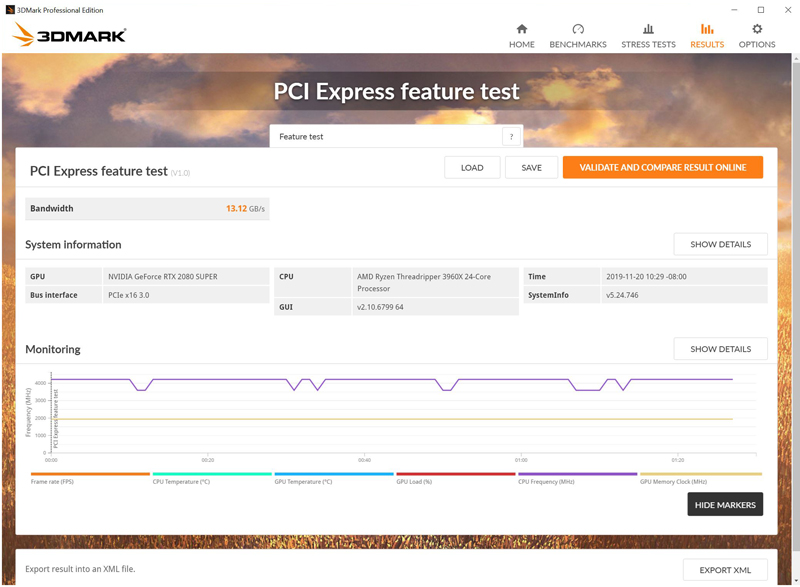Viewport: 800px width, 587px height.
Task: Toggle GPU Memory Clock color legend
Action: coord(700,474)
